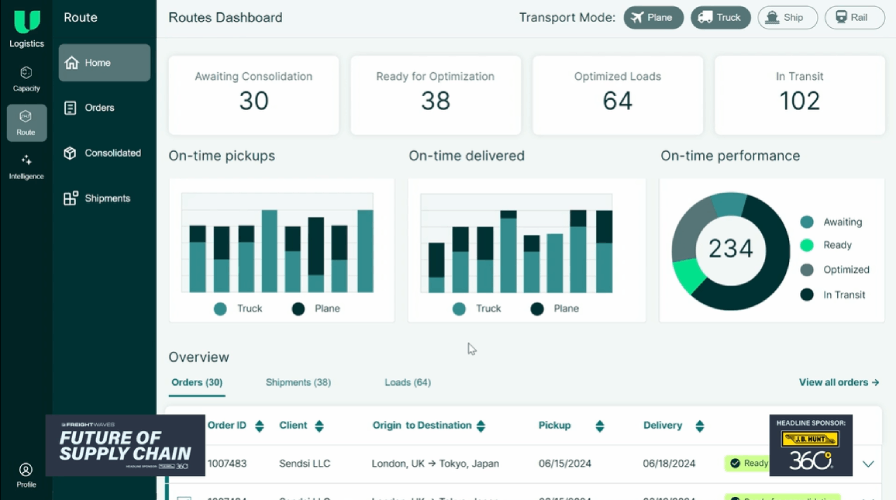Toggle the Plane transport mode

coord(654,17)
